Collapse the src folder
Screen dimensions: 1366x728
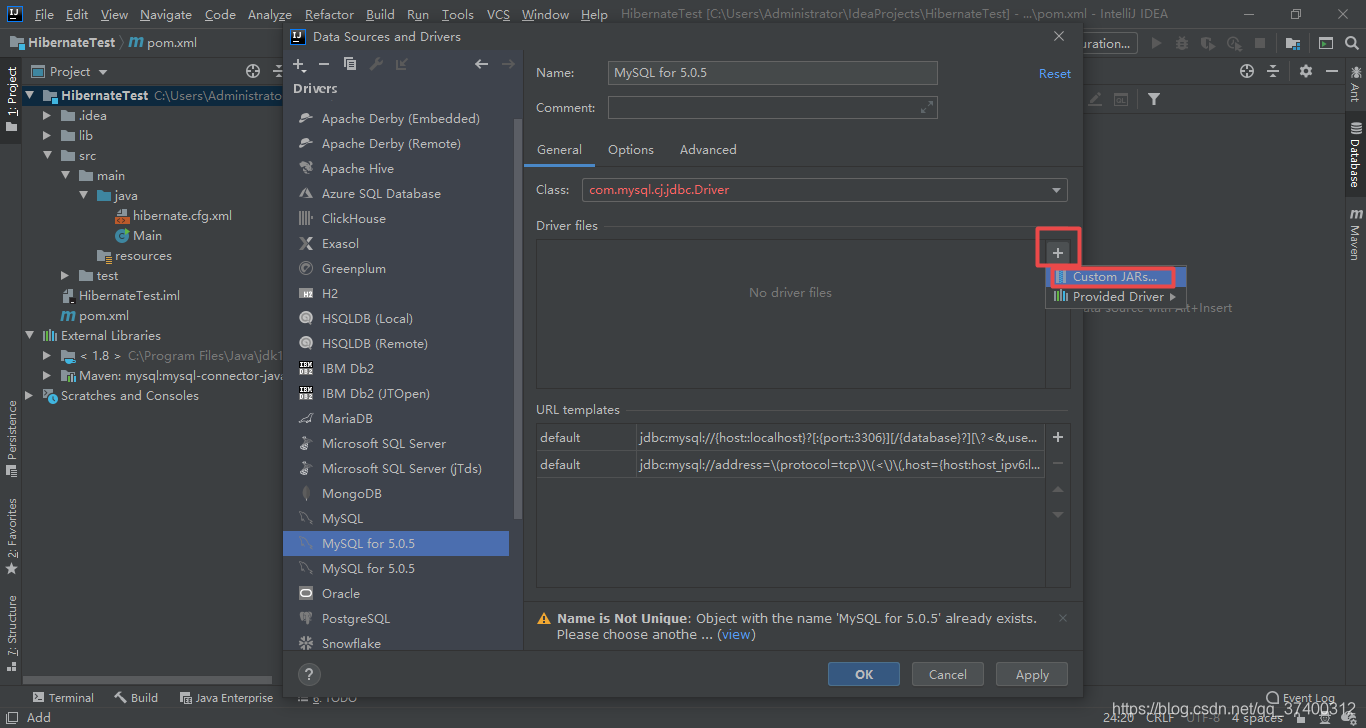(47, 155)
